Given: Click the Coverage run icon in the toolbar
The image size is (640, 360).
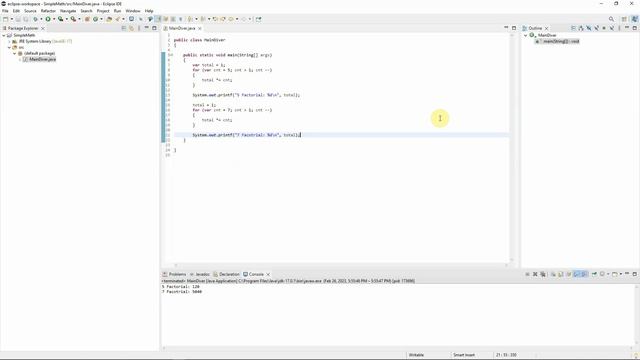Looking at the screenshot, I should coord(60,19).
